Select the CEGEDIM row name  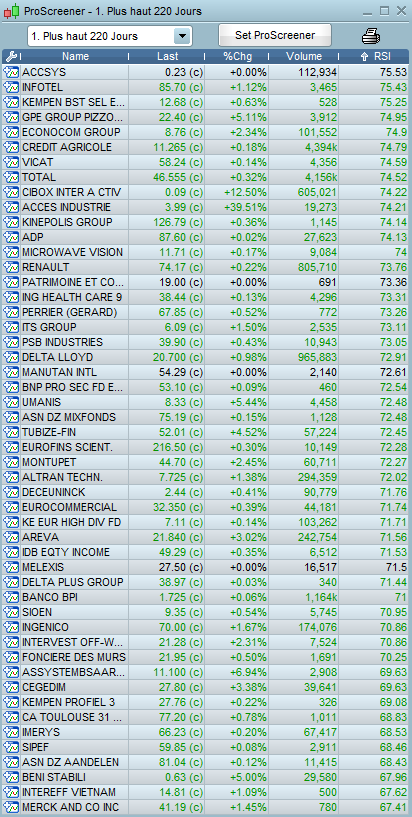coord(44,687)
